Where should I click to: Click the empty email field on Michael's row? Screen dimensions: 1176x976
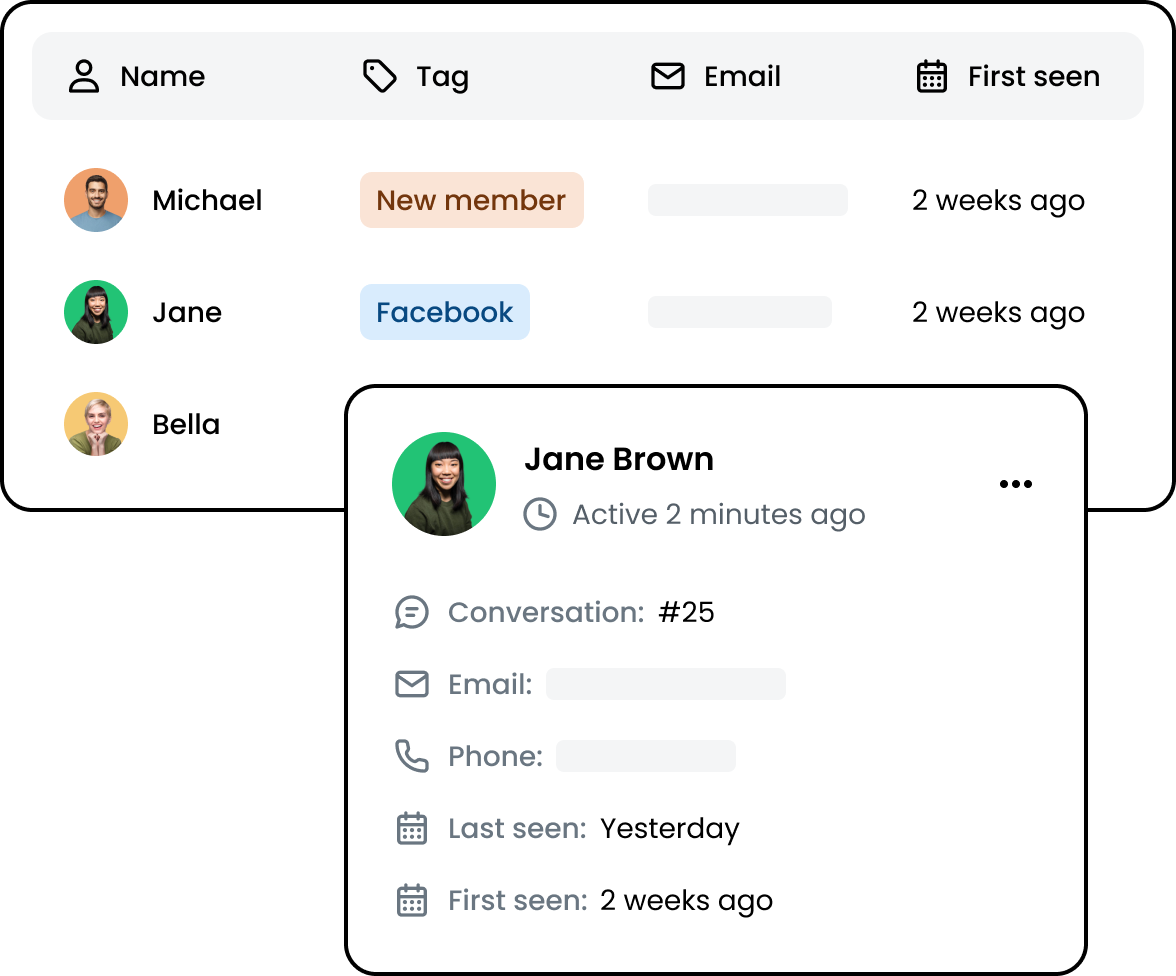747,200
